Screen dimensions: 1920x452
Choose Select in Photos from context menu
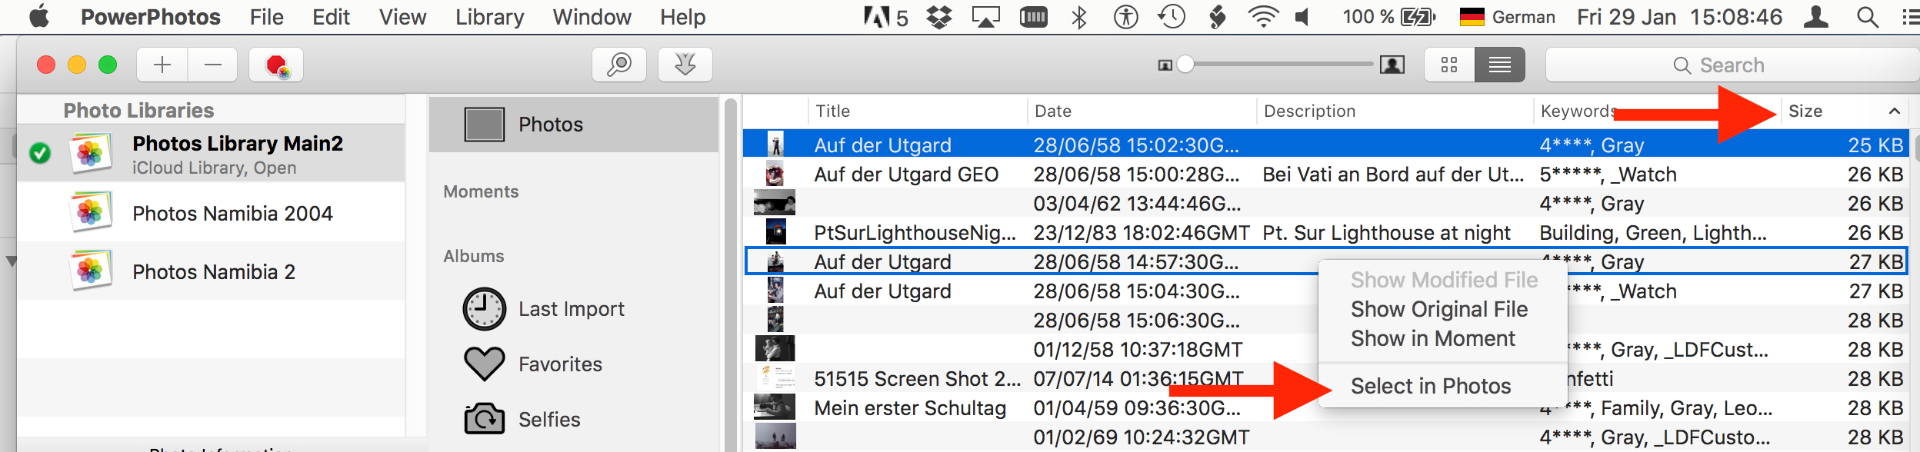[x=1430, y=386]
